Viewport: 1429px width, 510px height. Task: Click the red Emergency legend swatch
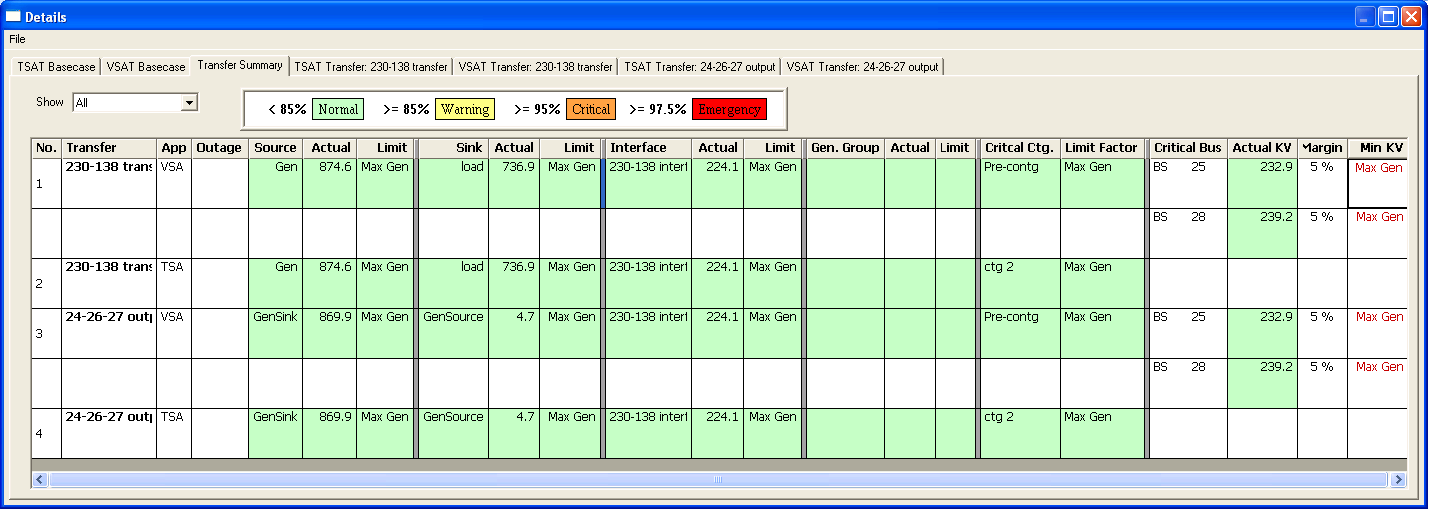point(730,109)
